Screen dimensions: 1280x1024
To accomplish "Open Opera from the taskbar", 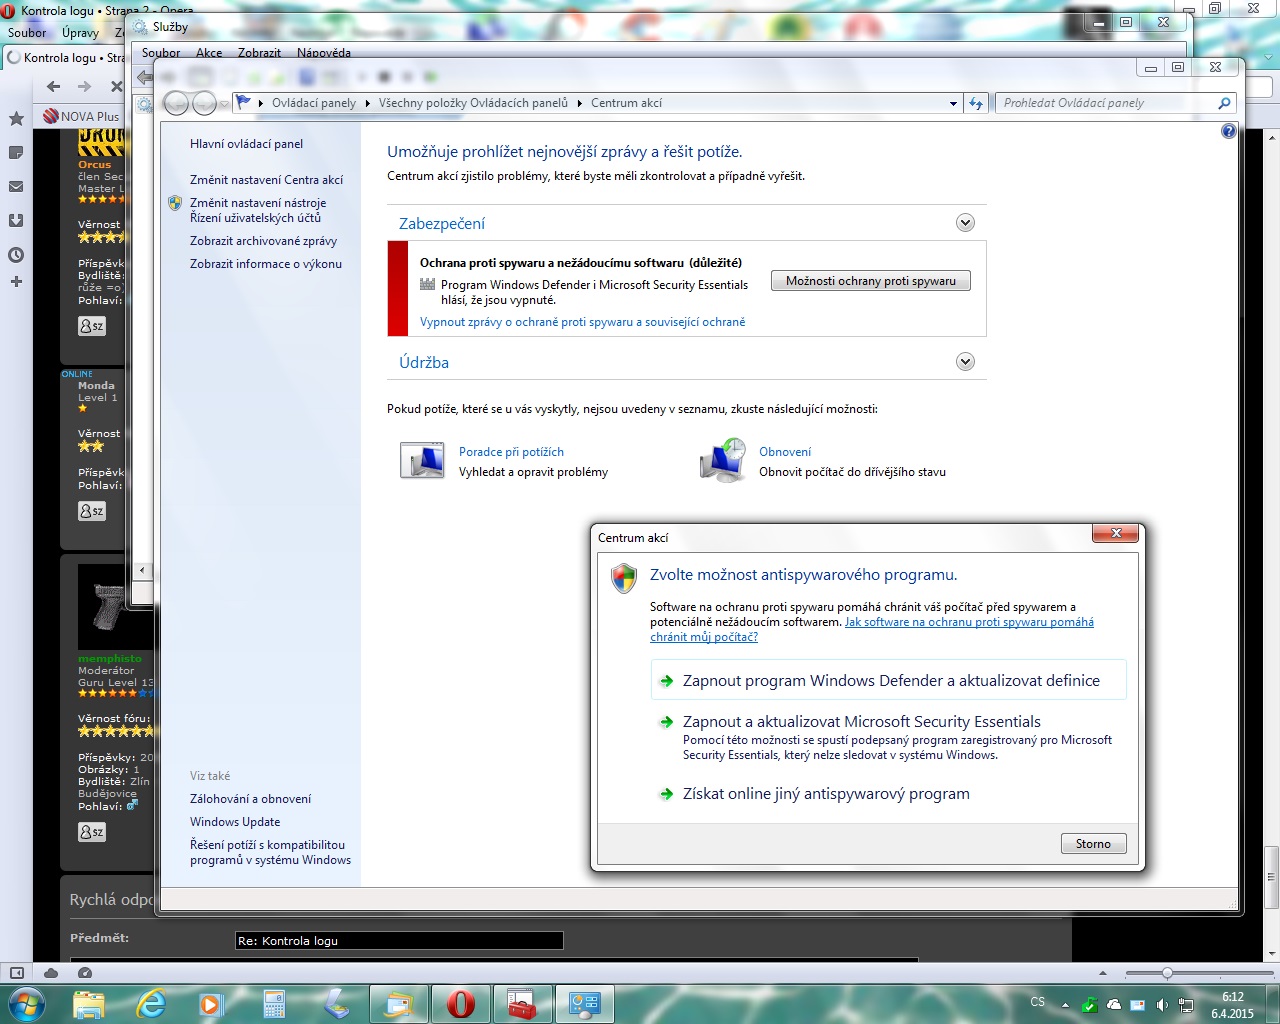I will click(460, 1003).
